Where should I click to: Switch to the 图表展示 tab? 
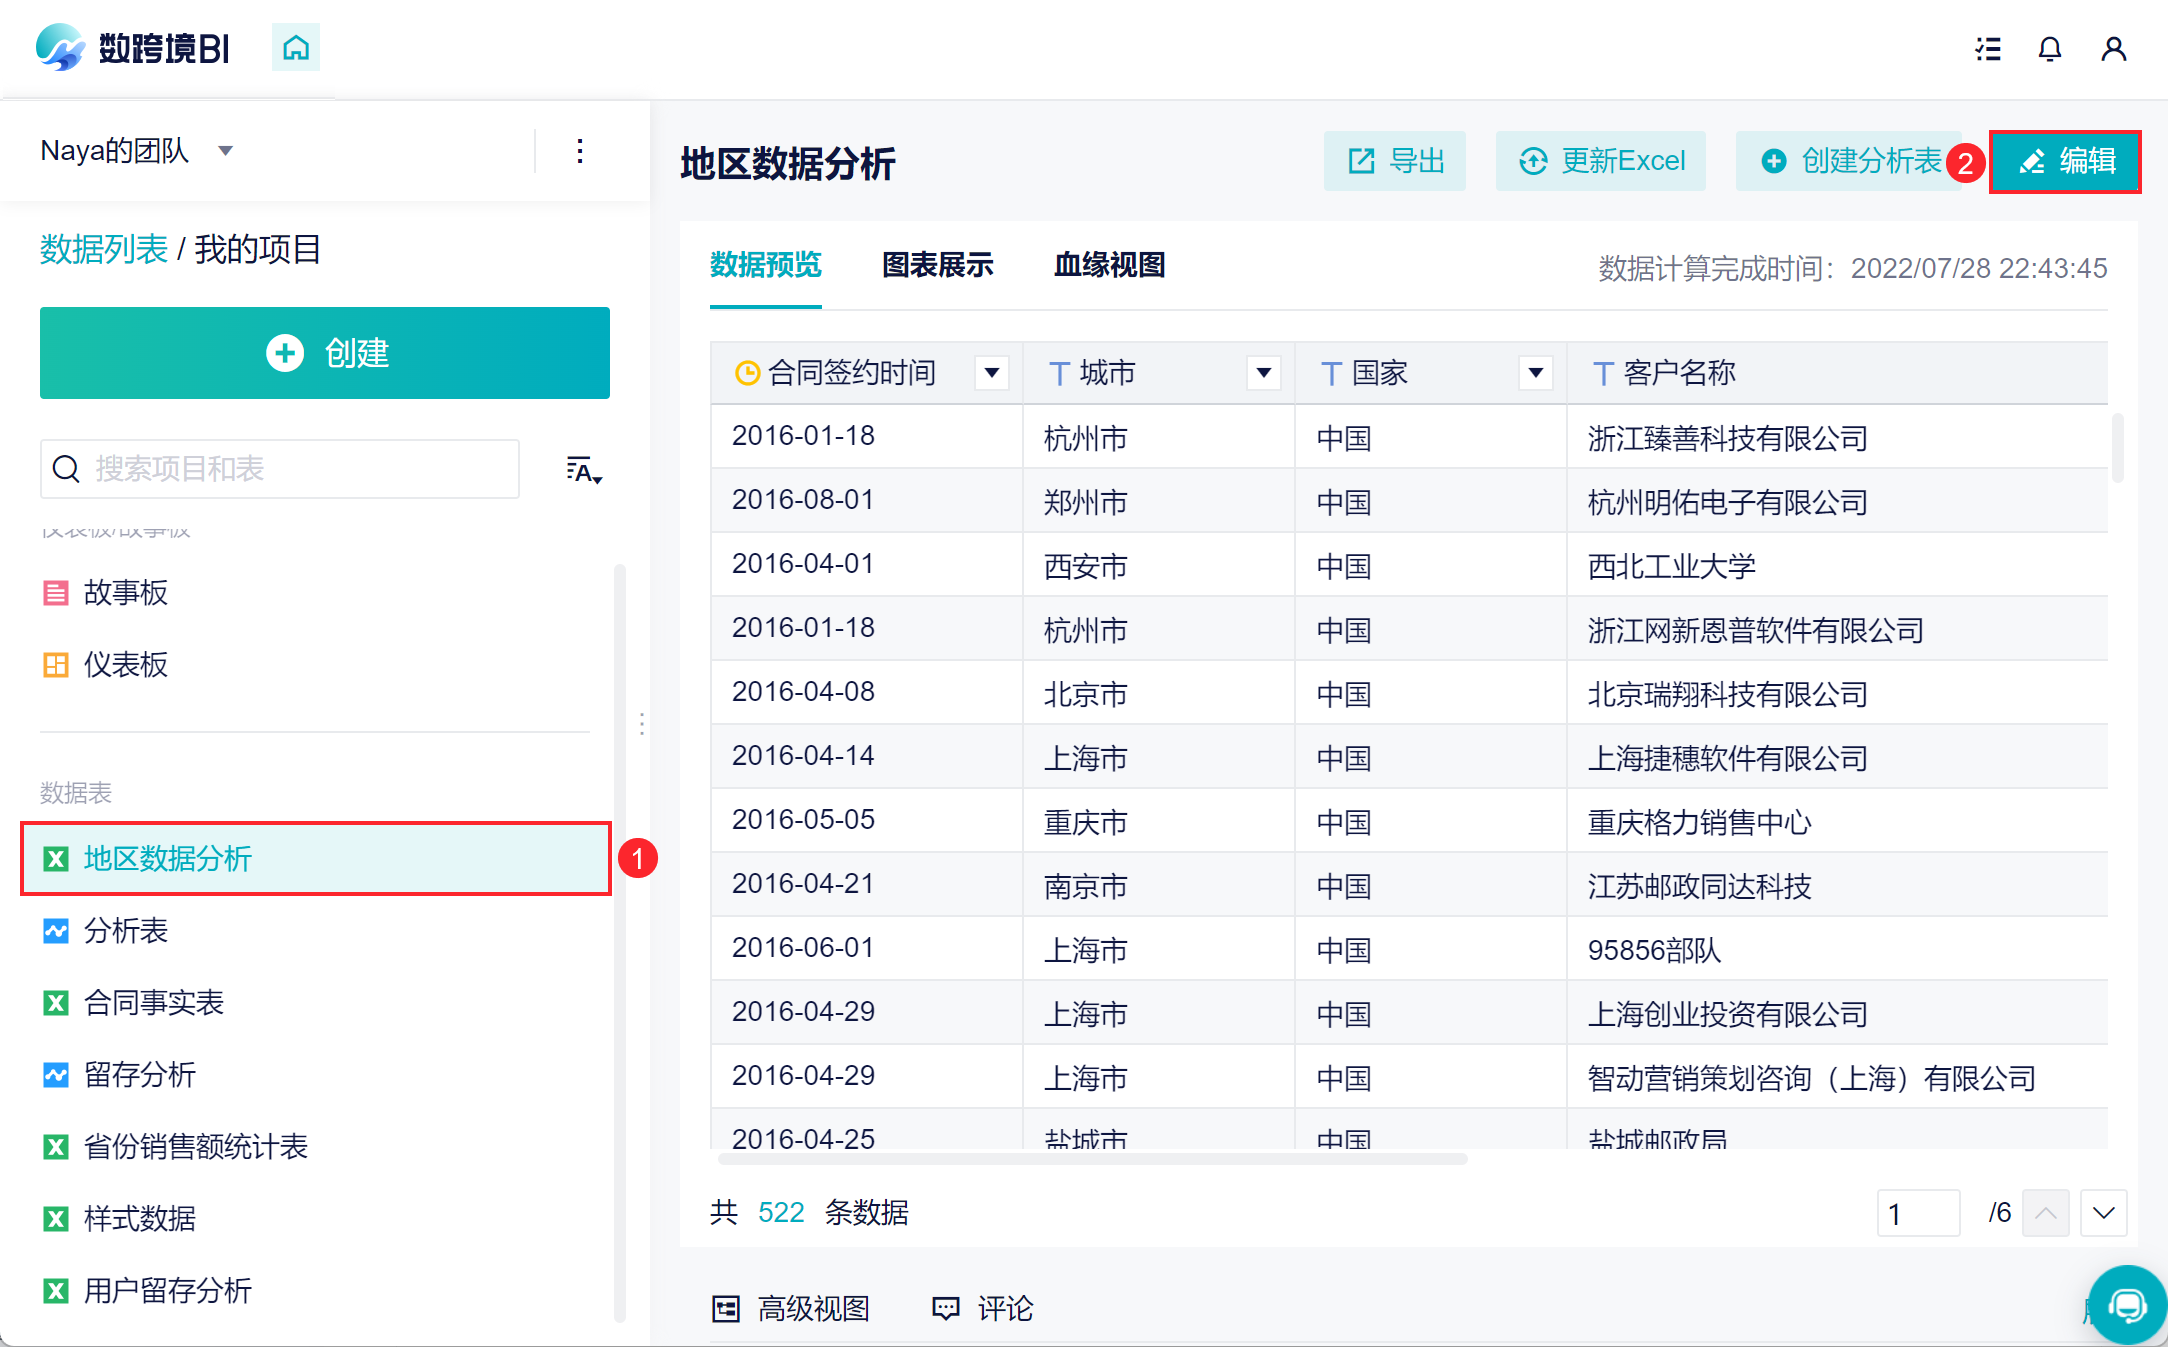point(937,265)
